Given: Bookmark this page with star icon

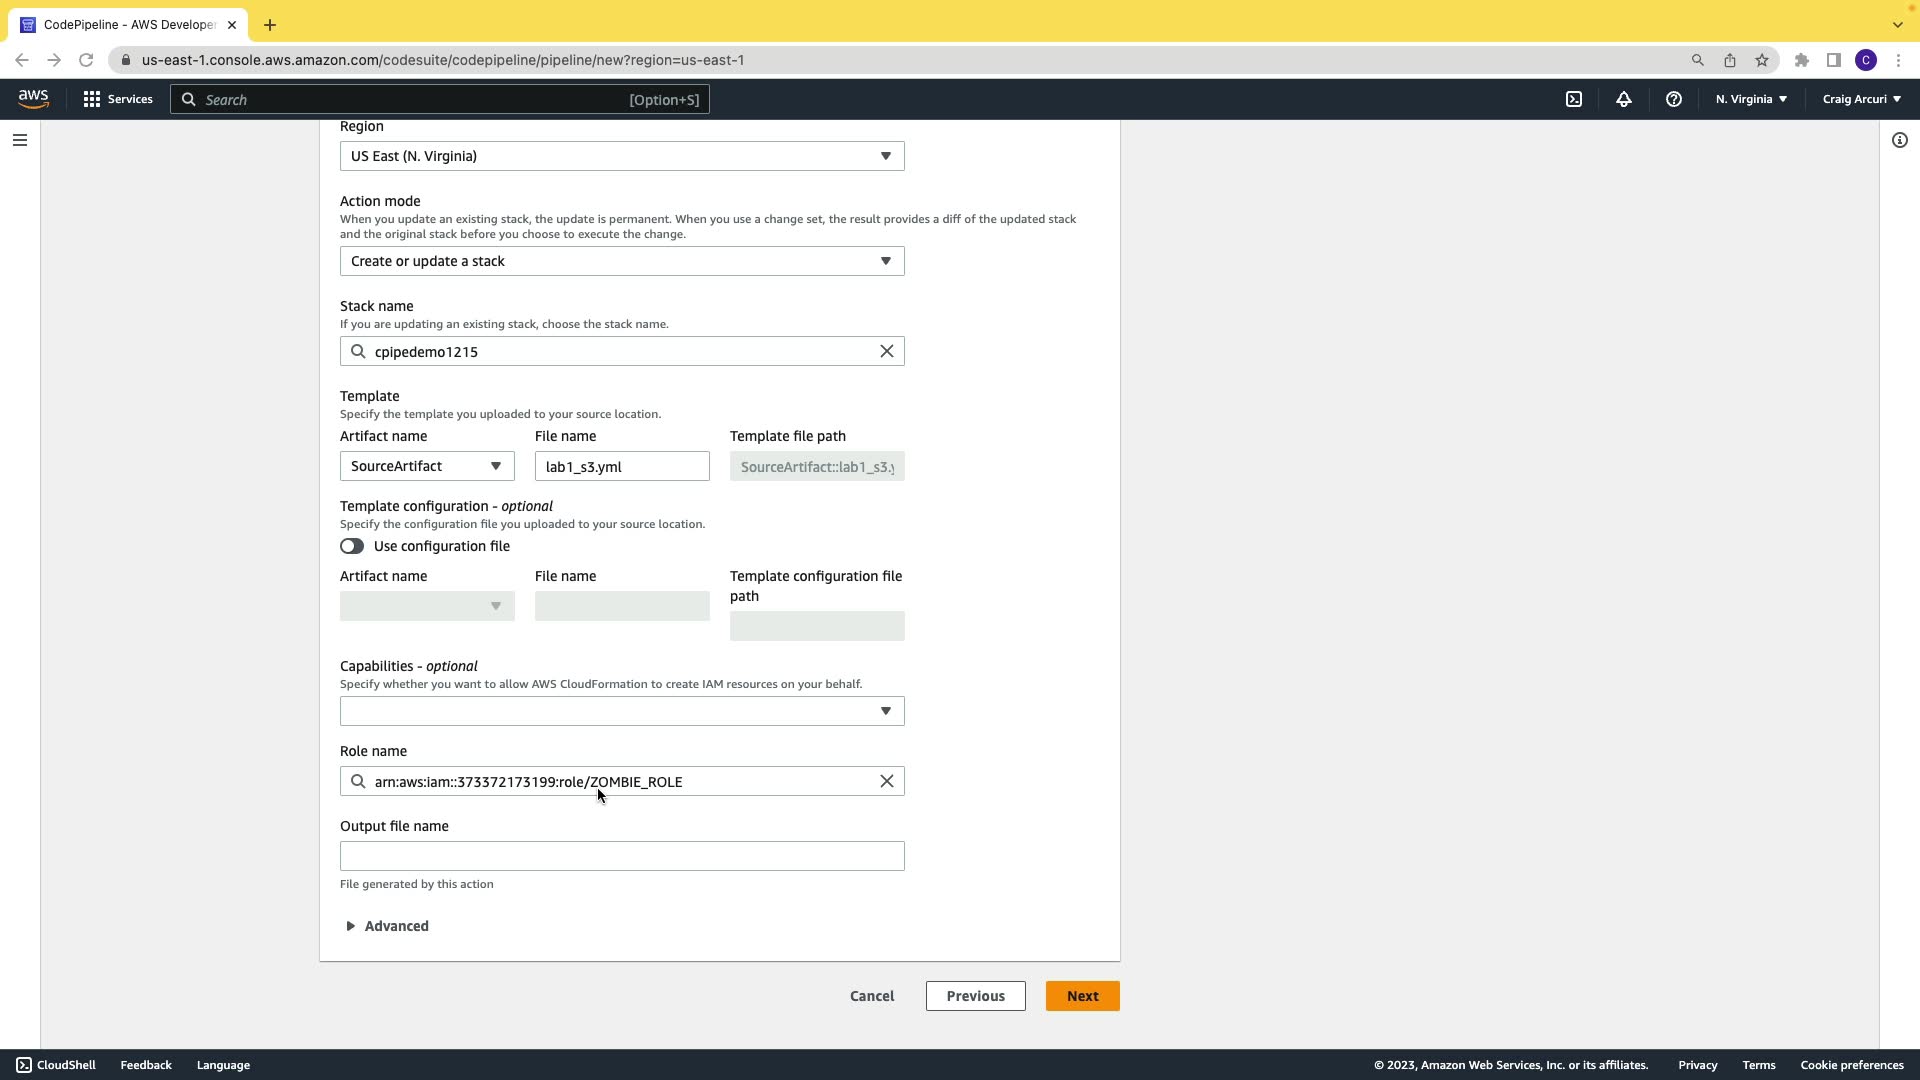Looking at the screenshot, I should pos(1761,60).
